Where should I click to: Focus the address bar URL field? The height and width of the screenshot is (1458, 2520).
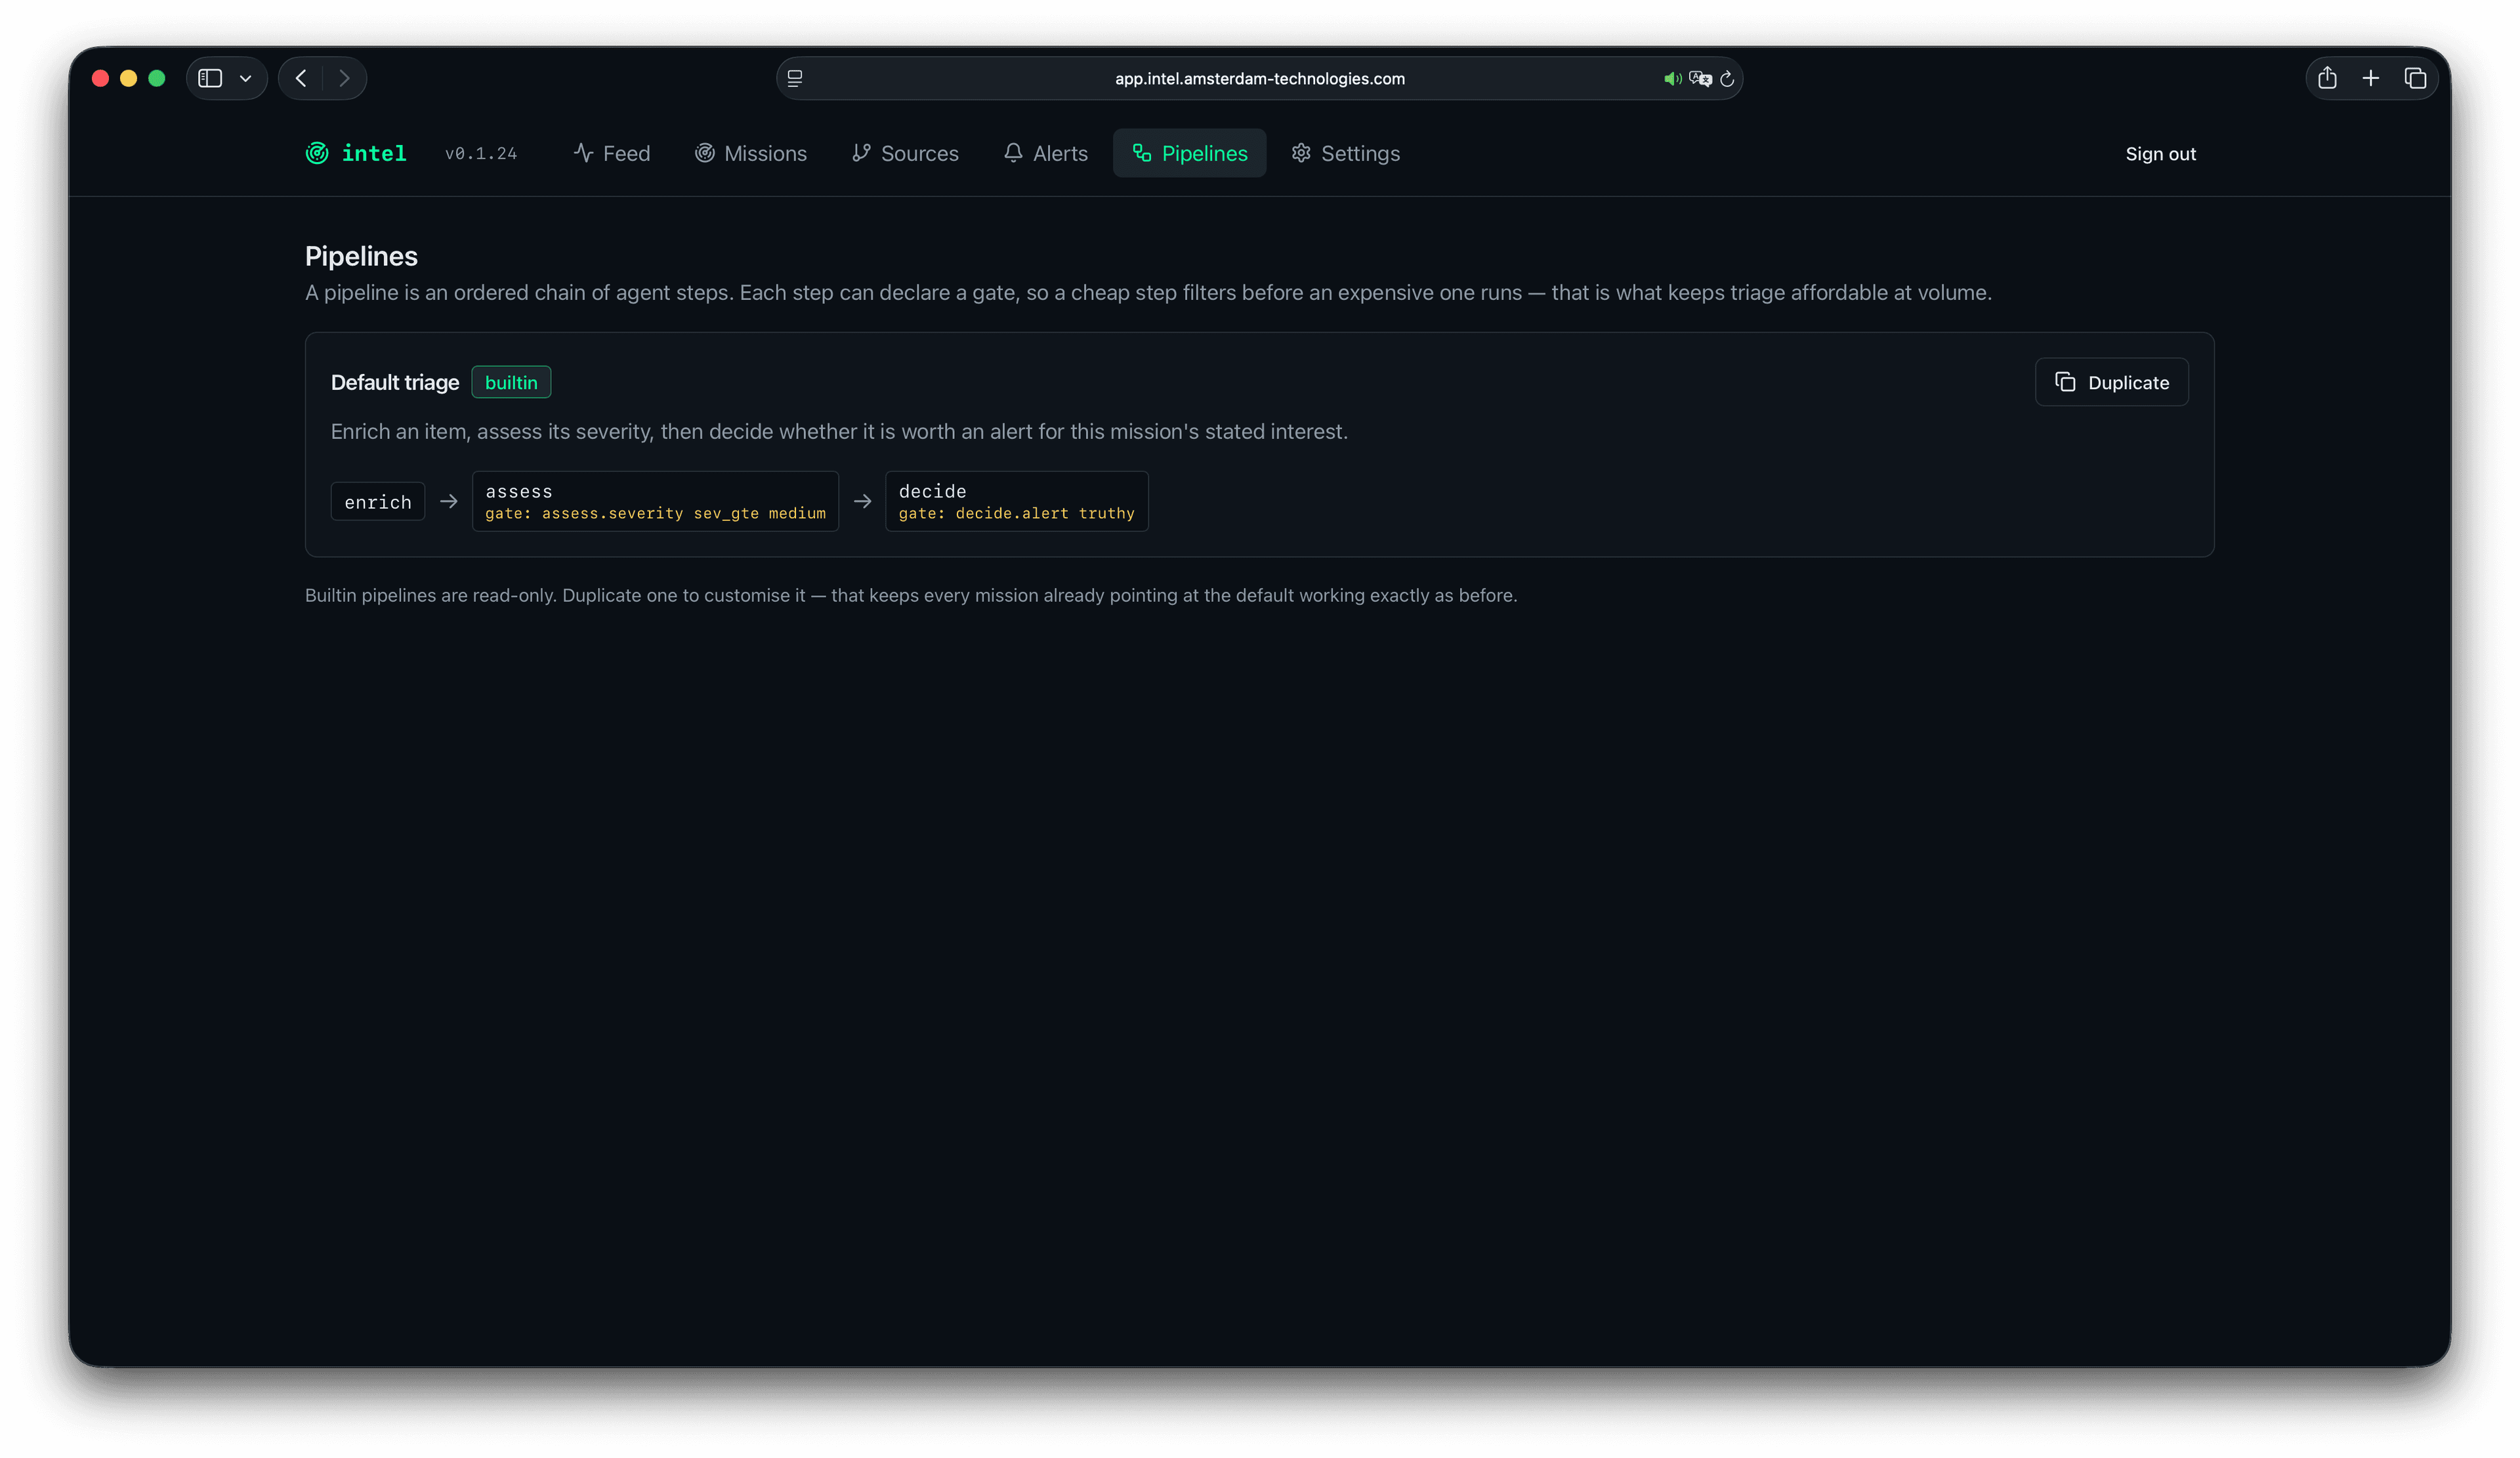pyautogui.click(x=1259, y=78)
